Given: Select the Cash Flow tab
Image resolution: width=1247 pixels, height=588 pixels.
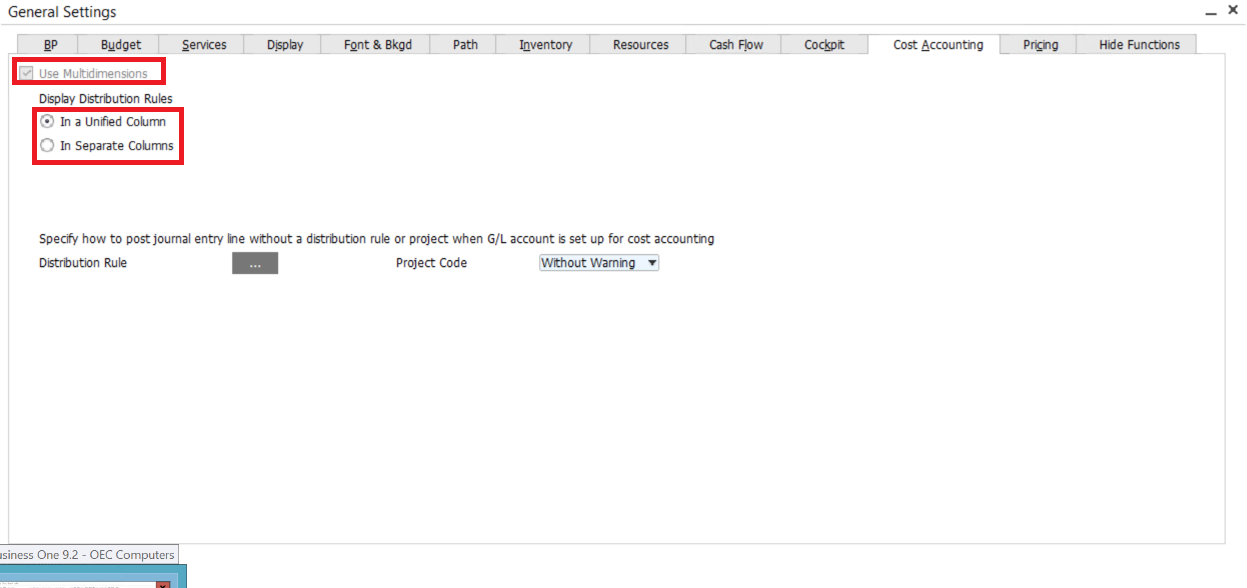Looking at the screenshot, I should pos(736,45).
